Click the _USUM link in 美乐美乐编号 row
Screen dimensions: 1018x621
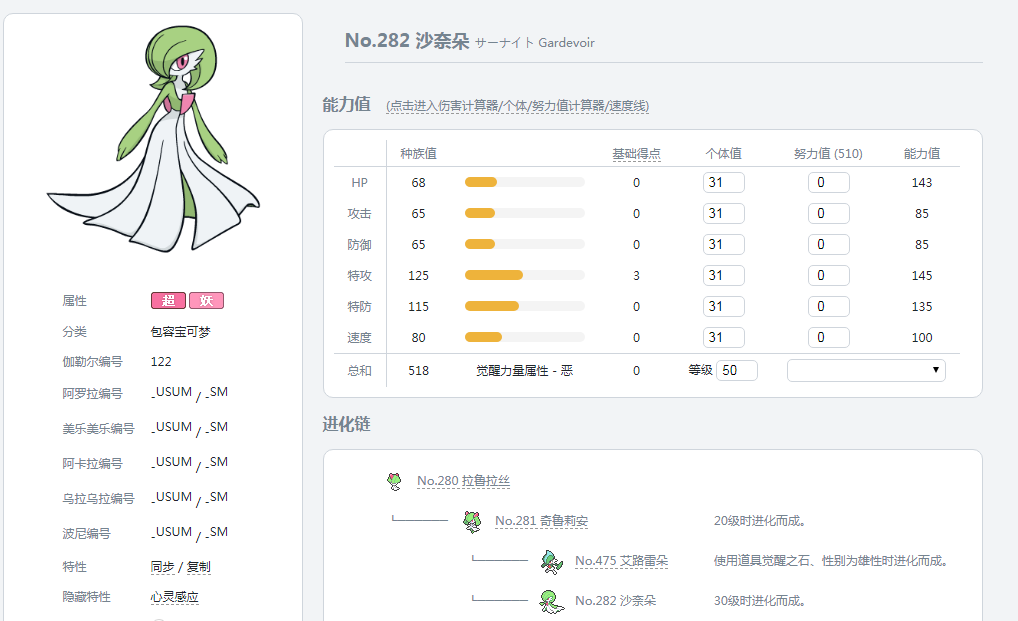click(172, 427)
